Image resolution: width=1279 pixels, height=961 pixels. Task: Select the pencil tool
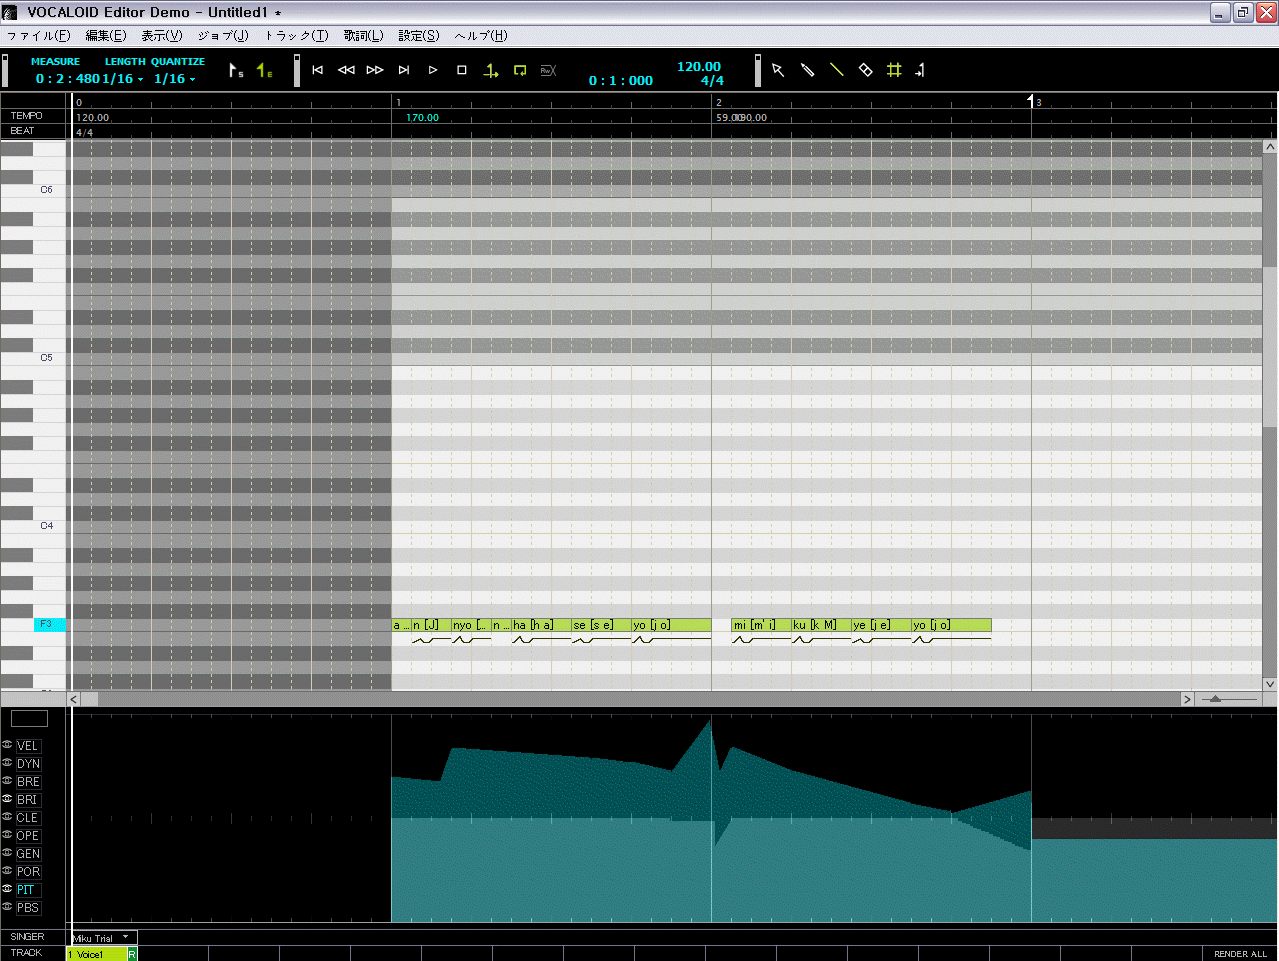pyautogui.click(x=807, y=70)
